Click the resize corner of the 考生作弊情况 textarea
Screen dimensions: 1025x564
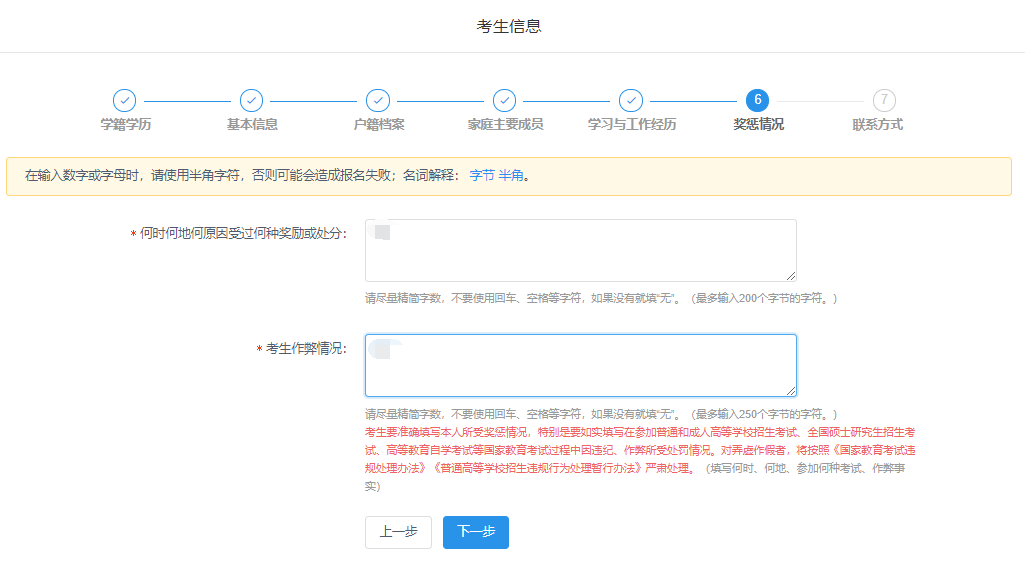click(x=791, y=390)
